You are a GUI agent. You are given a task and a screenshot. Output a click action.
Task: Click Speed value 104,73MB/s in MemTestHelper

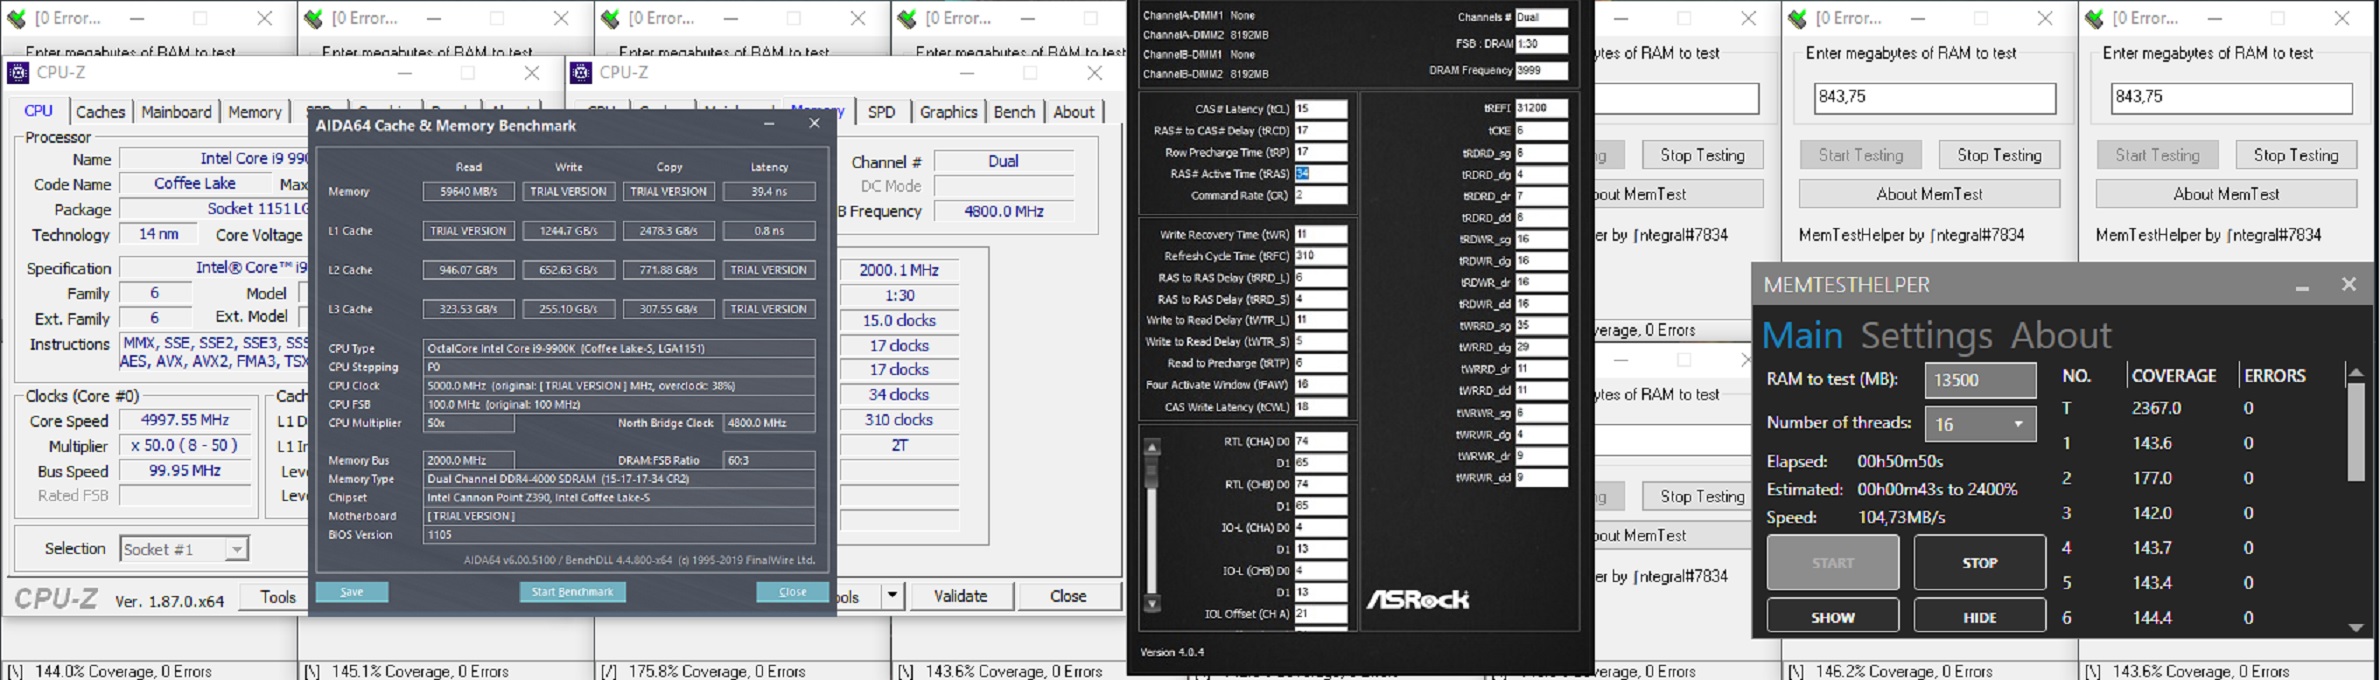1902,517
